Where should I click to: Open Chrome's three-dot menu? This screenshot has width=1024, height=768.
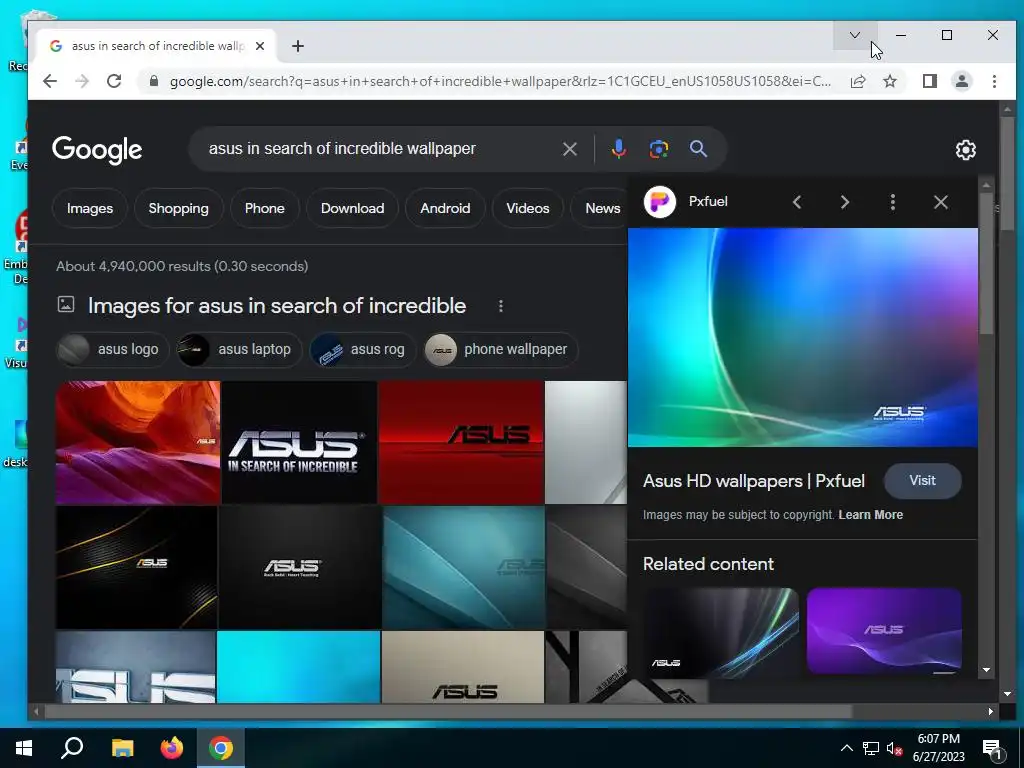click(994, 81)
